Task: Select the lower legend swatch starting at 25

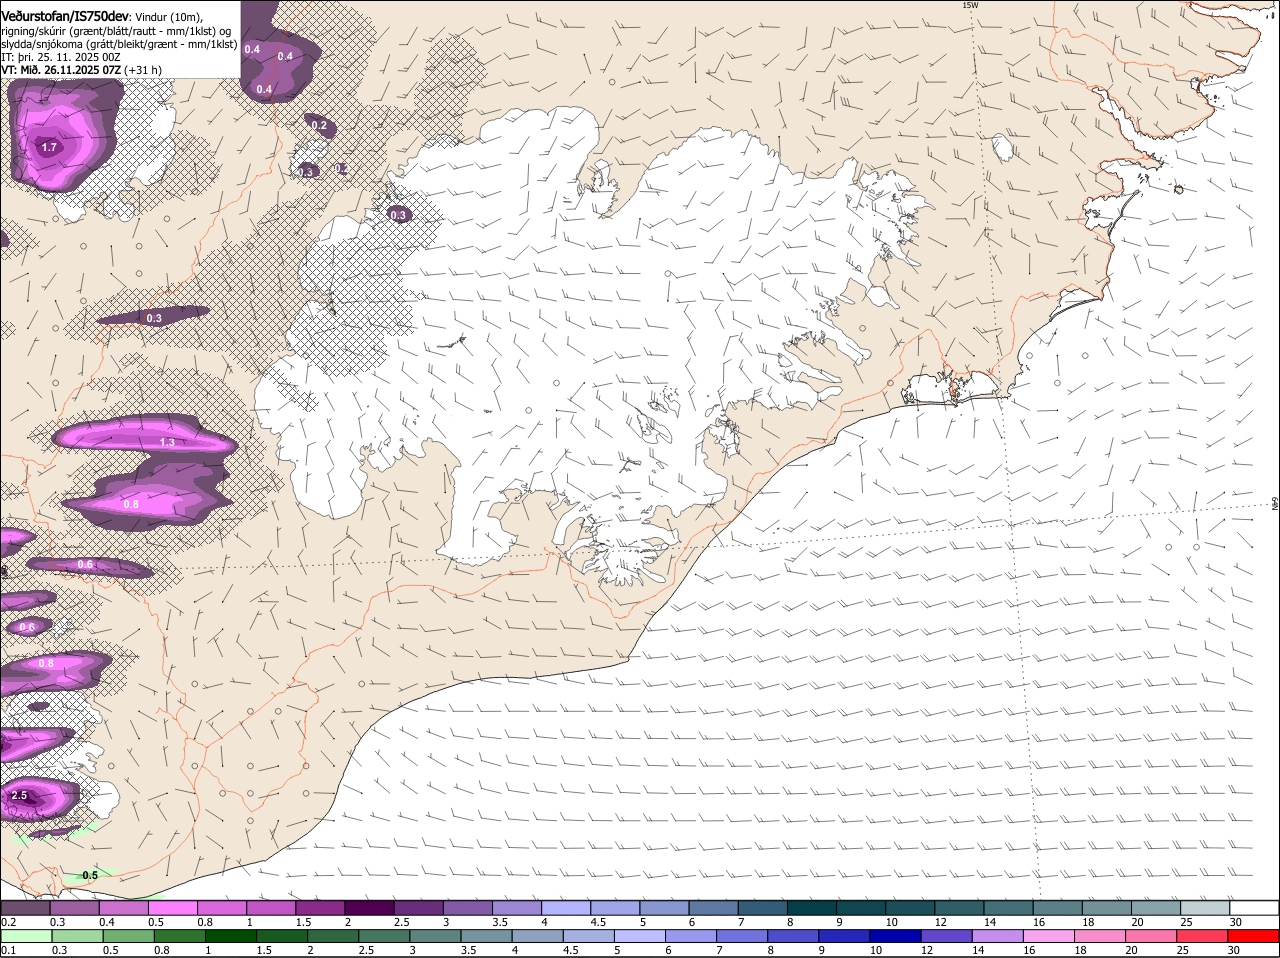Action: click(x=1205, y=936)
